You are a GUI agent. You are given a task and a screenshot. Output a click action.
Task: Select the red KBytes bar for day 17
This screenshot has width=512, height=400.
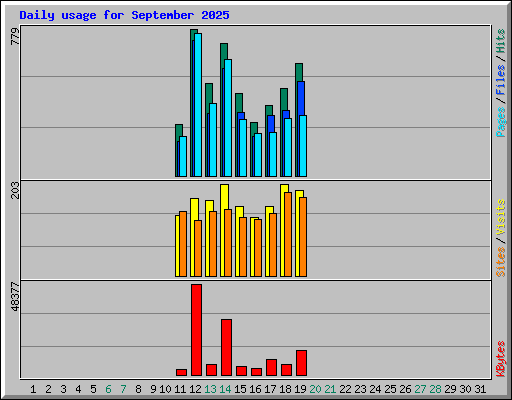coord(271,368)
